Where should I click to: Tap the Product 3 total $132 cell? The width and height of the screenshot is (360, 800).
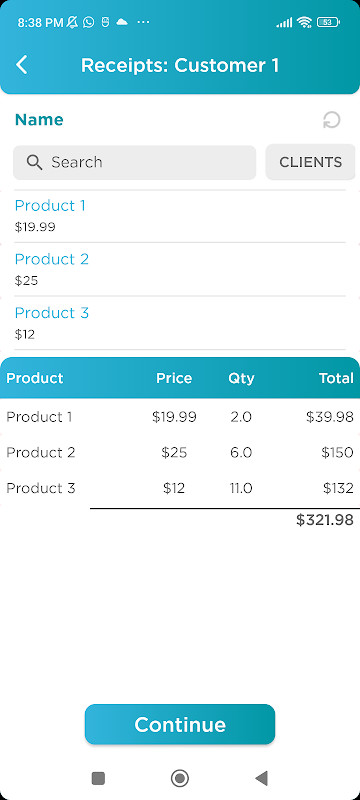coord(338,488)
